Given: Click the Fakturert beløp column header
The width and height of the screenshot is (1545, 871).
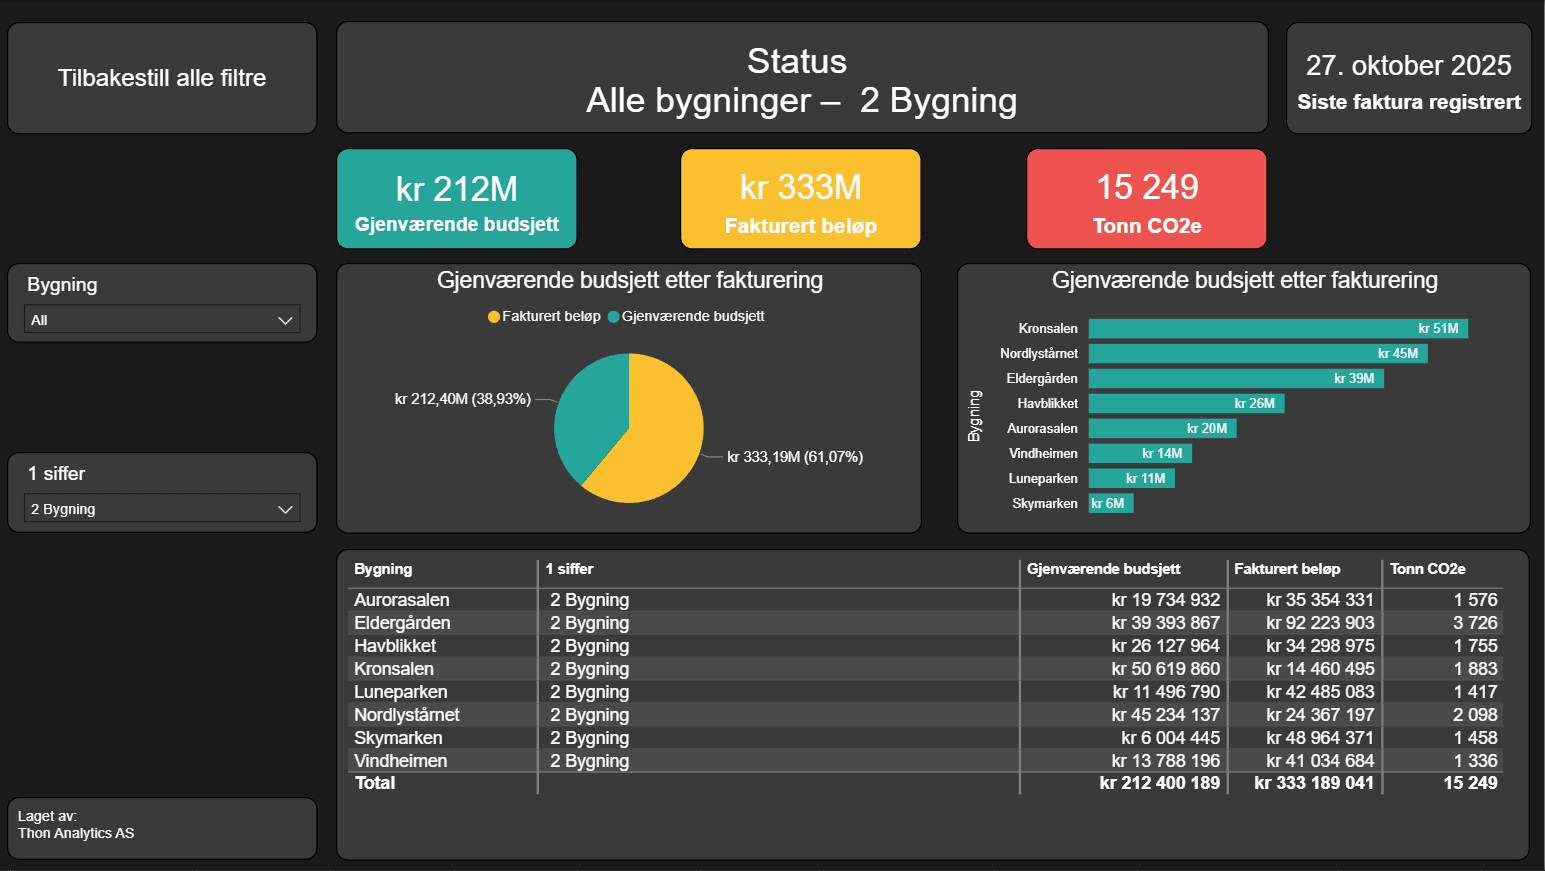Looking at the screenshot, I should tap(1286, 569).
